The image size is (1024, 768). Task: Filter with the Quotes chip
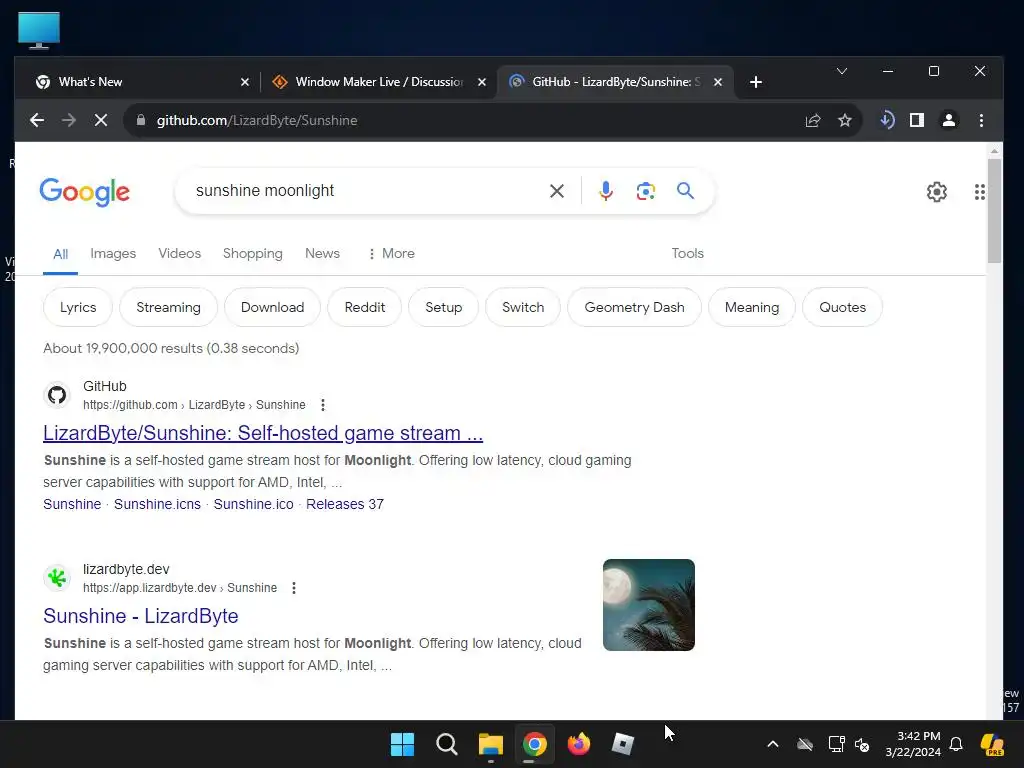(x=842, y=307)
